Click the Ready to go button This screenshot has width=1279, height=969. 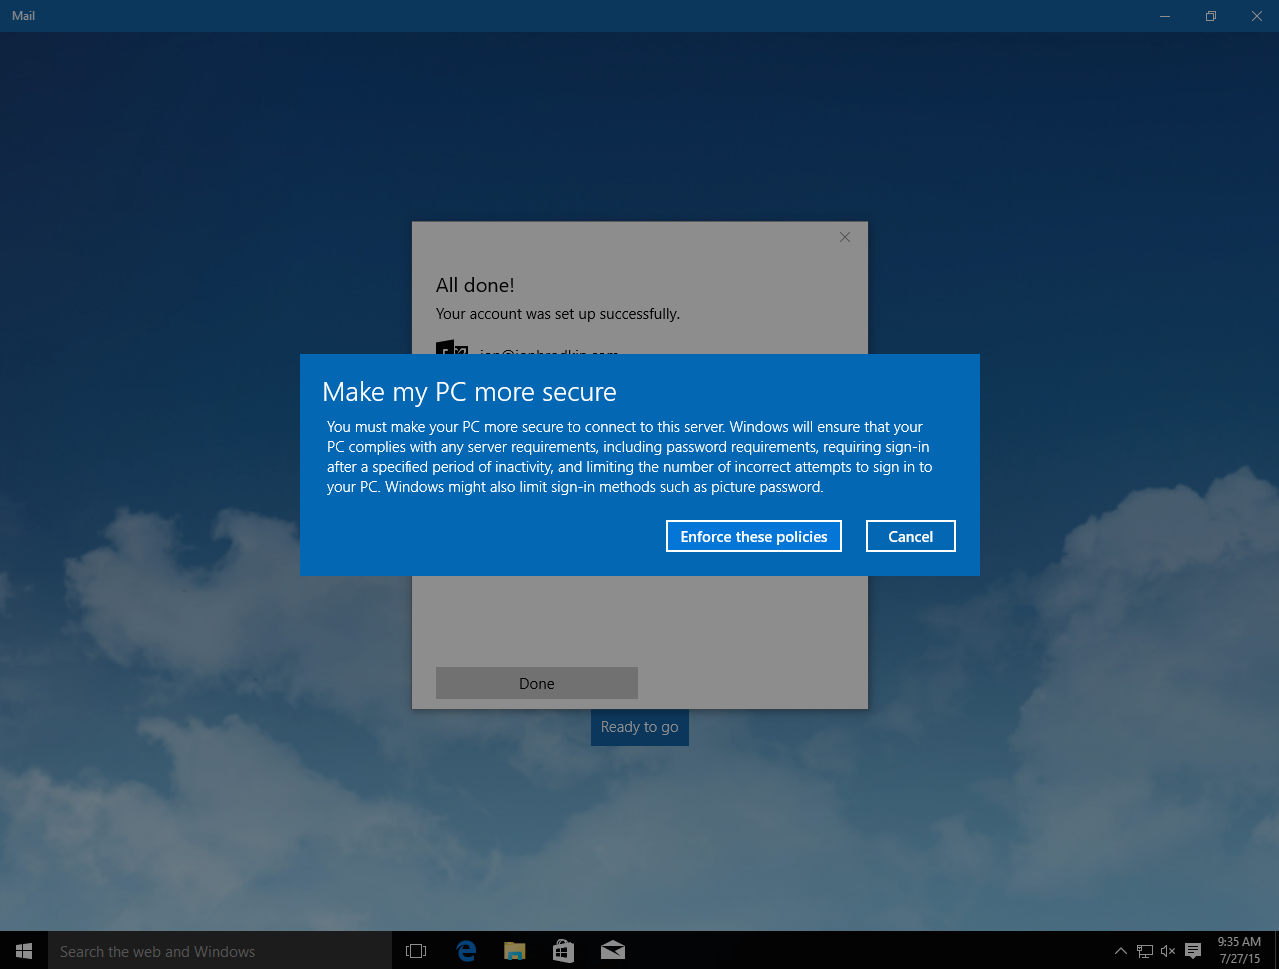639,727
